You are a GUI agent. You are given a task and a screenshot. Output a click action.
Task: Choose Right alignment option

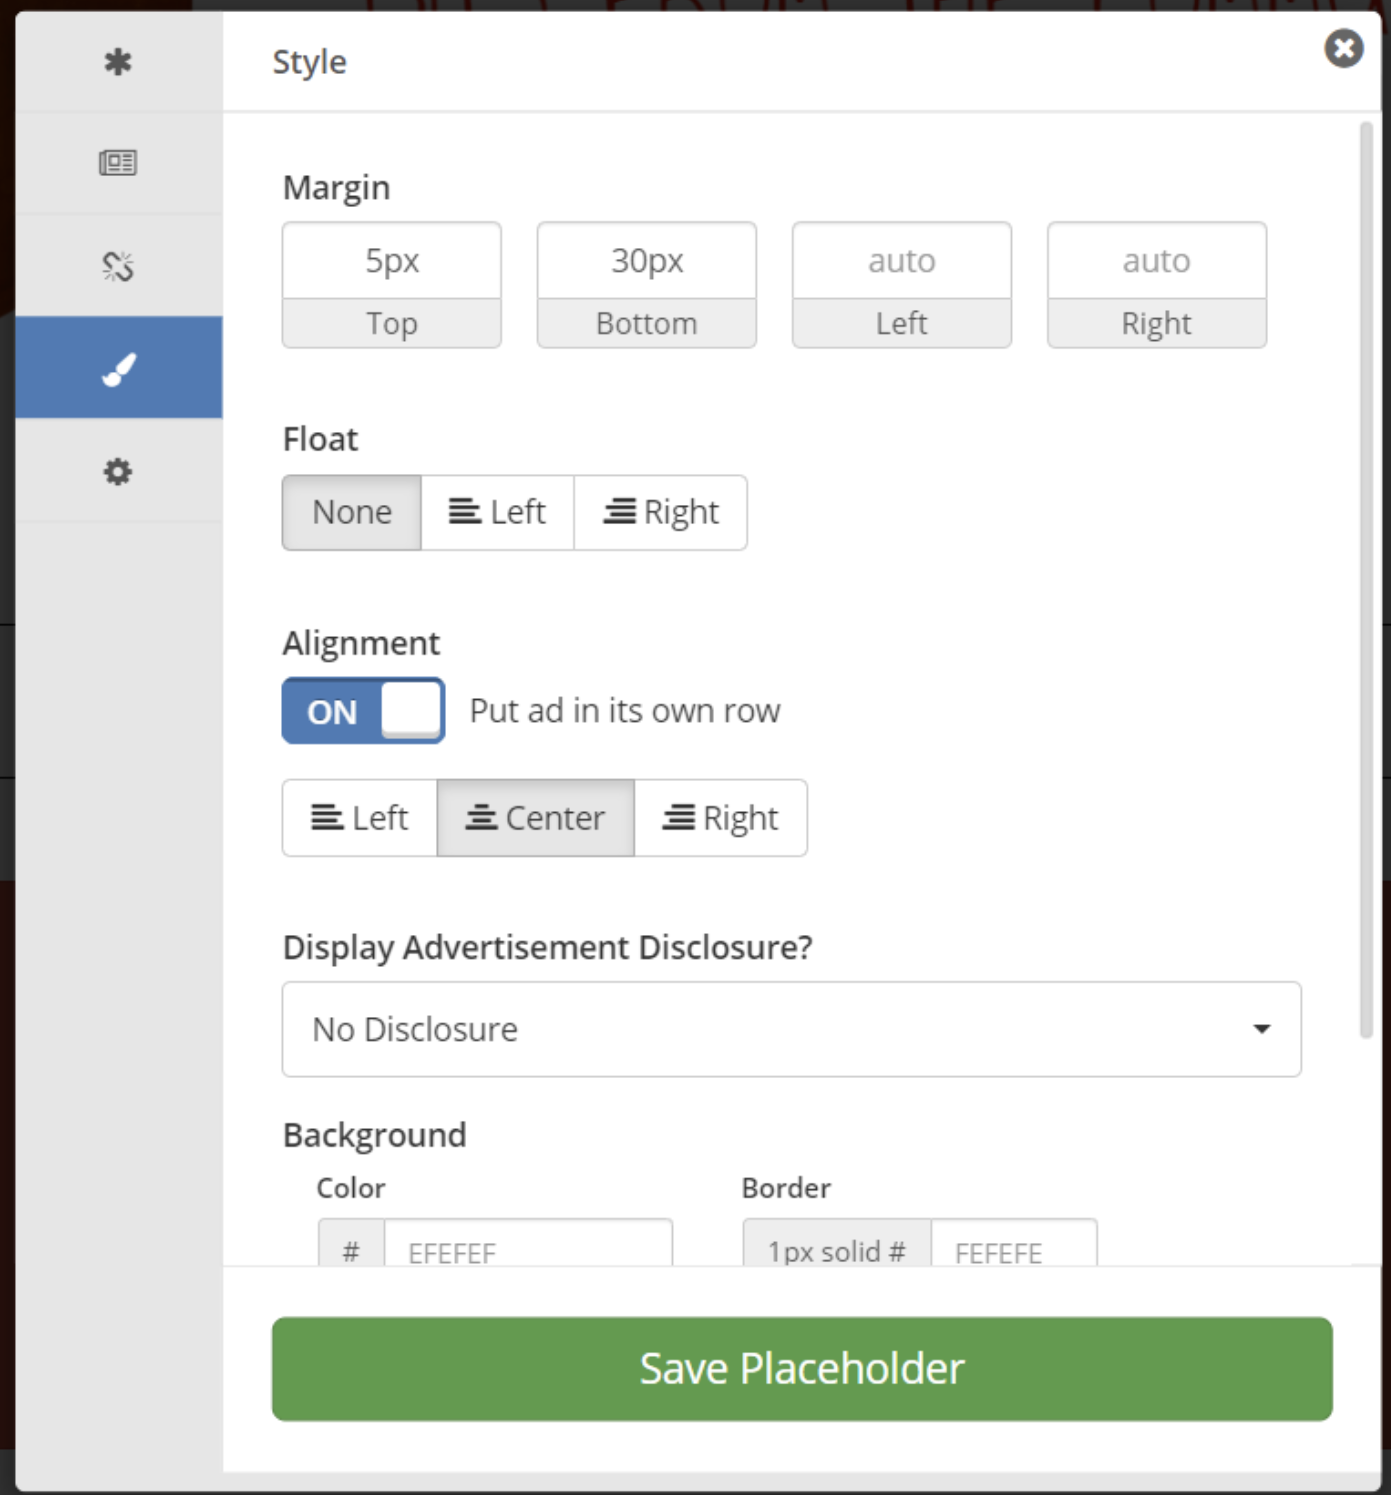(720, 818)
